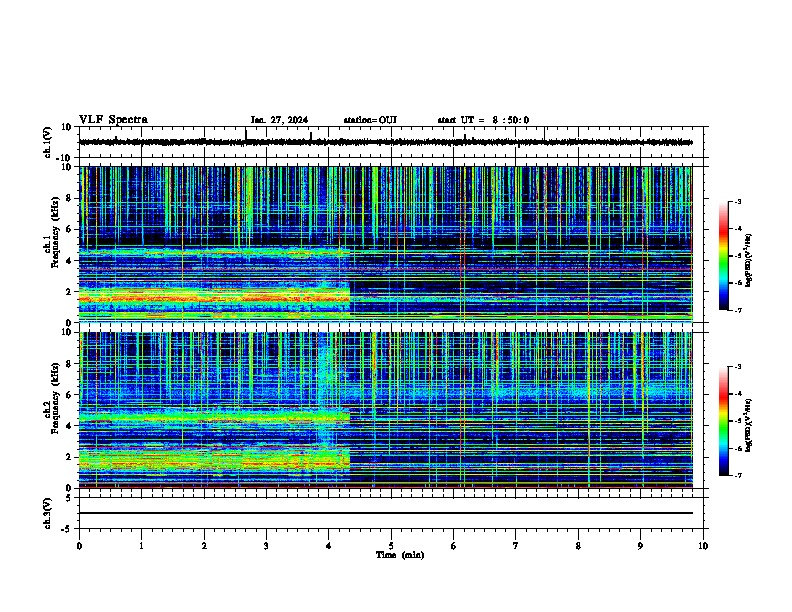
Task: Click the ch.1 PSD color scale bar
Action: pos(723,256)
